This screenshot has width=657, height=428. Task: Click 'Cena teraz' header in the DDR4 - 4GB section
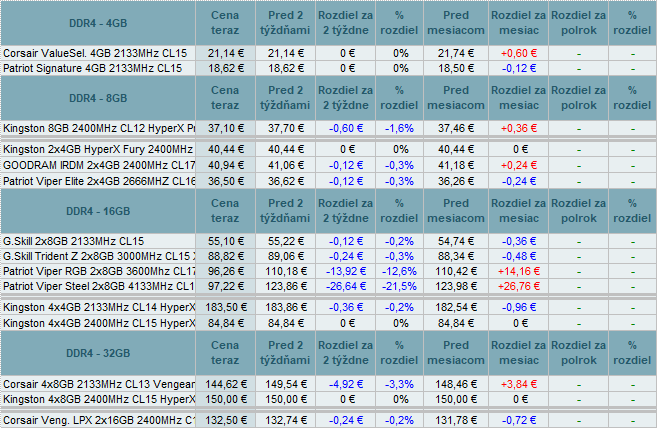tap(225, 23)
